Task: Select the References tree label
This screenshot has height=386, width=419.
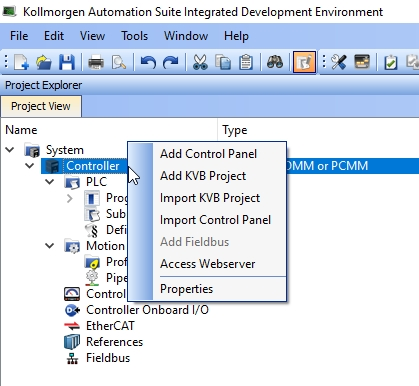Action: (114, 342)
